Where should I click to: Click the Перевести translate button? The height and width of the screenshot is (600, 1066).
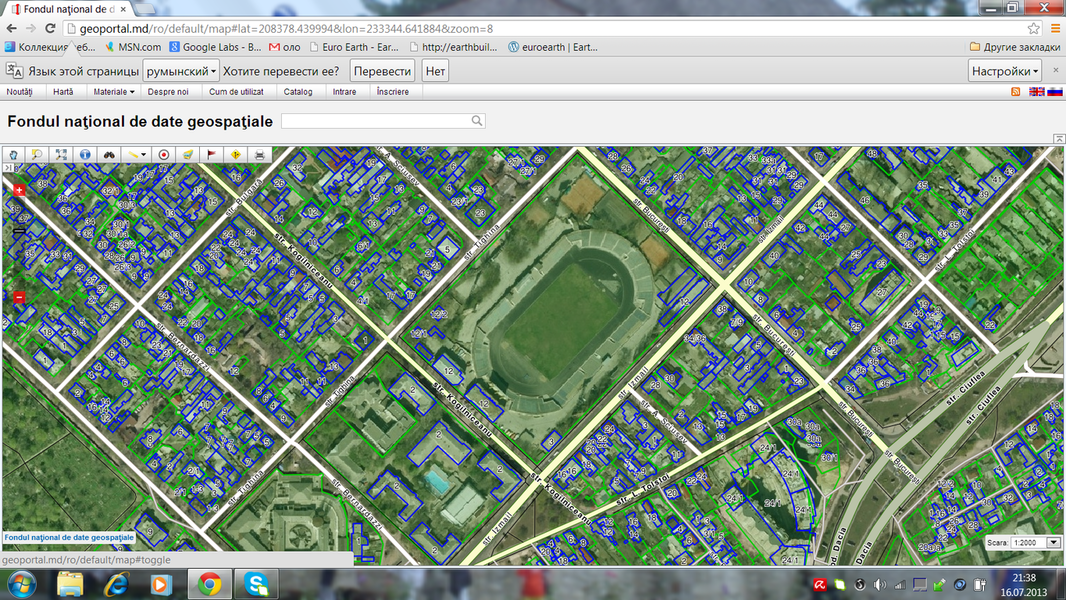pos(382,71)
